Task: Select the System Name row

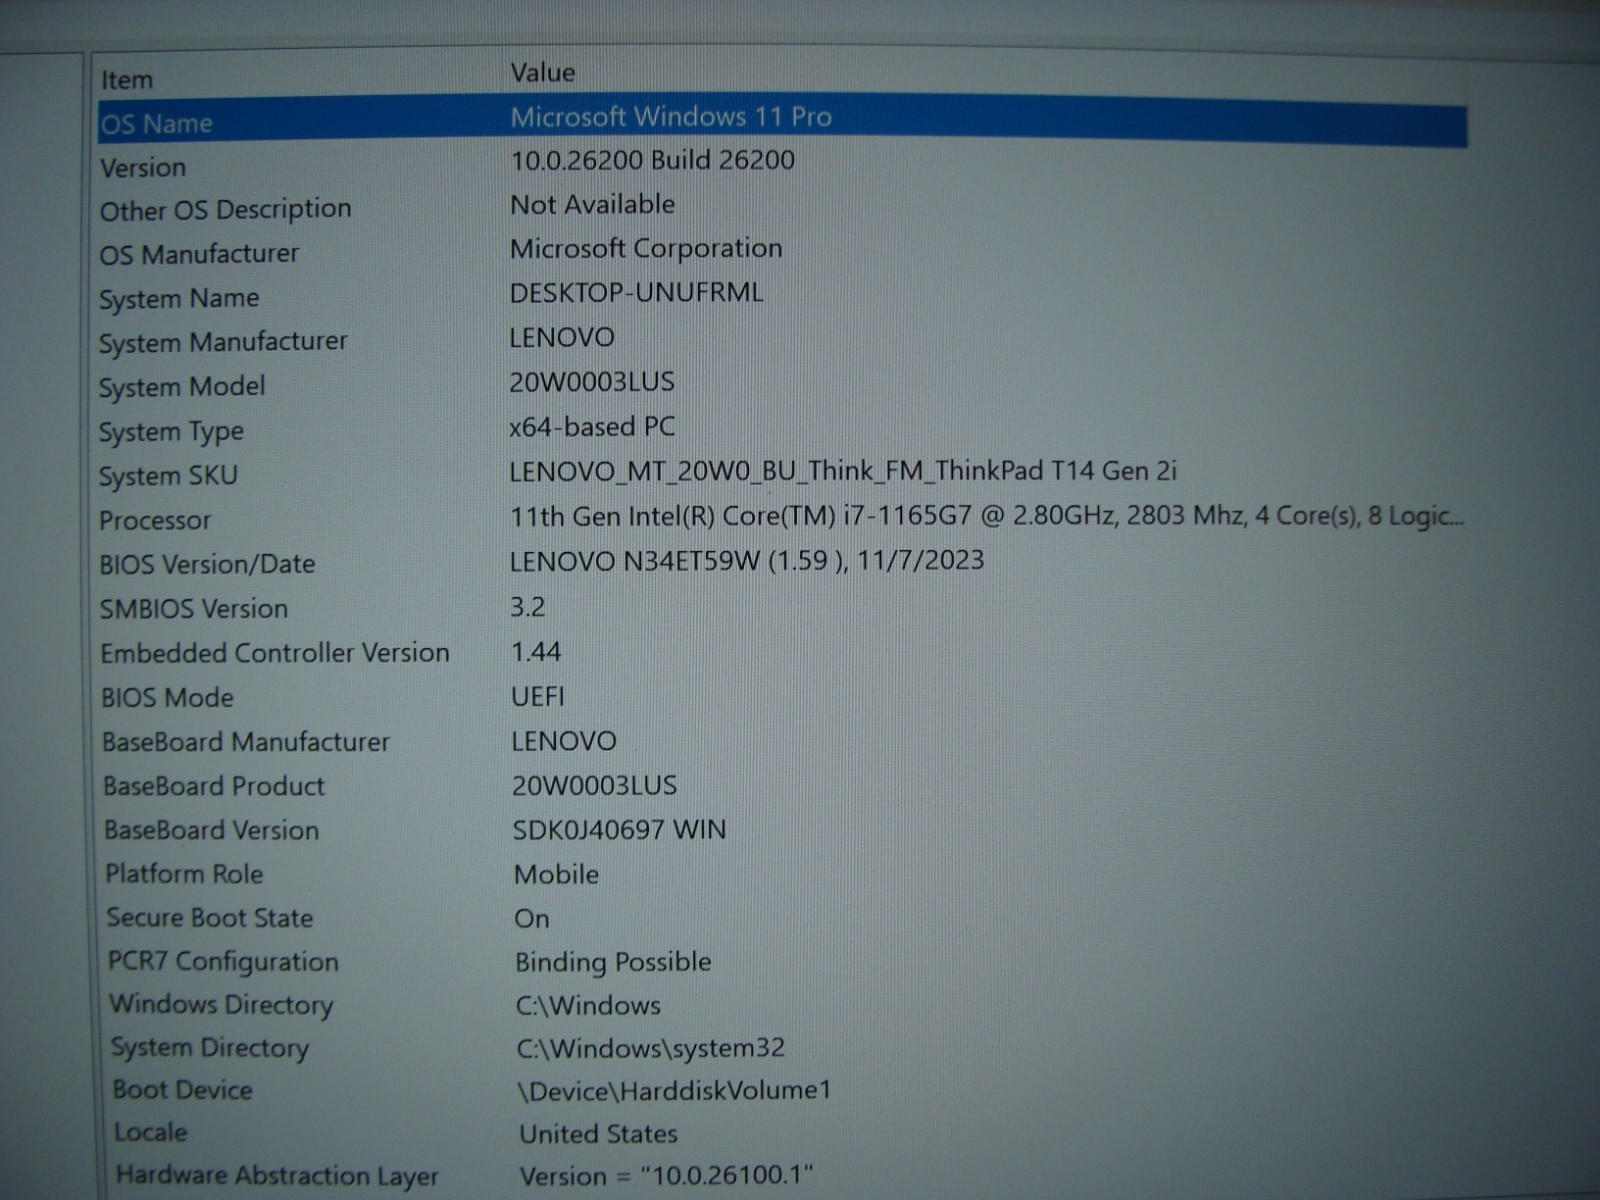Action: click(x=179, y=298)
